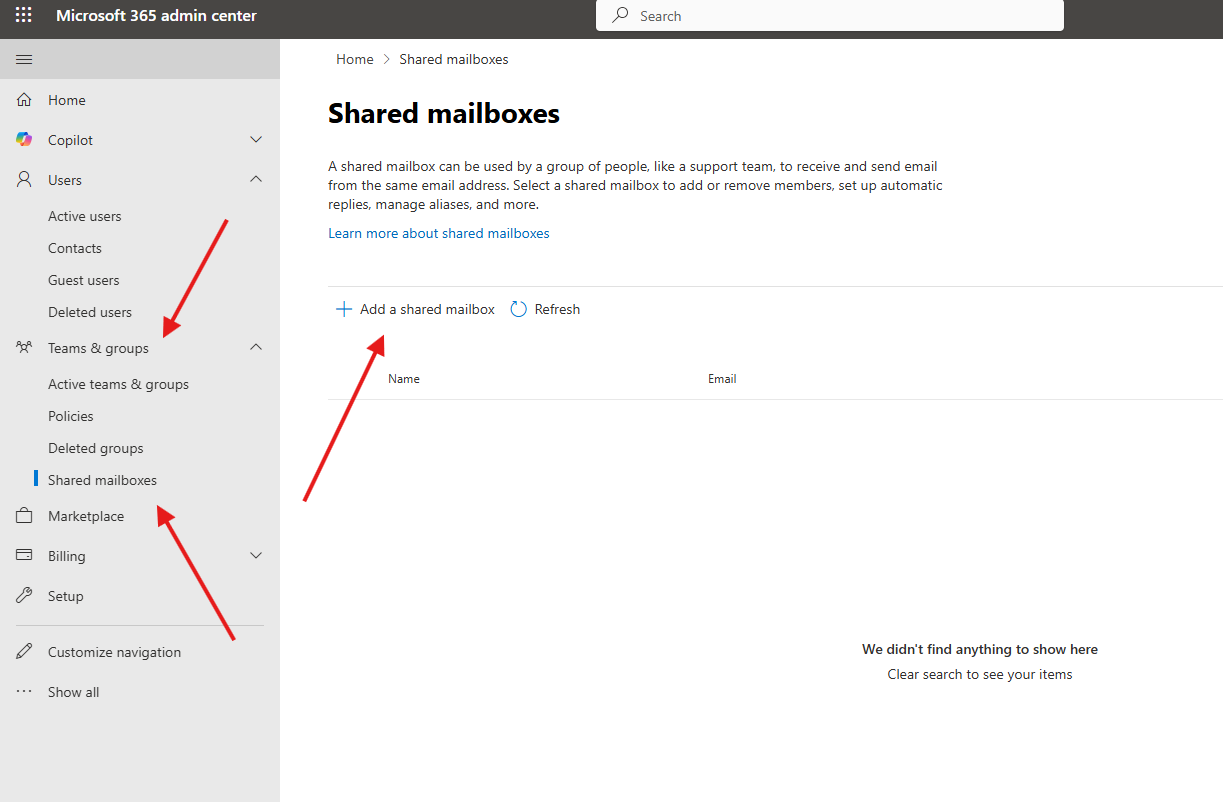
Task: Click the Marketplace bag icon
Action: (x=24, y=516)
